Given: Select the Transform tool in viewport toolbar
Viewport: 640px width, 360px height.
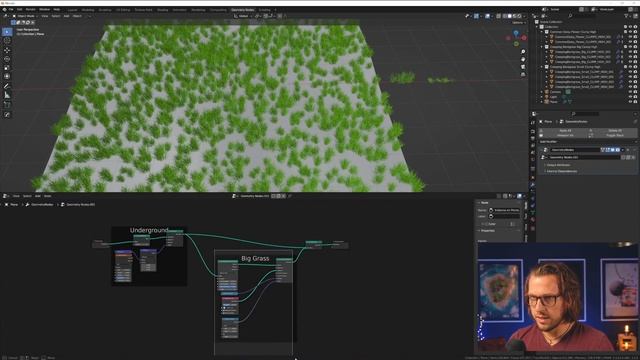Looking at the screenshot, I should click(x=7, y=76).
